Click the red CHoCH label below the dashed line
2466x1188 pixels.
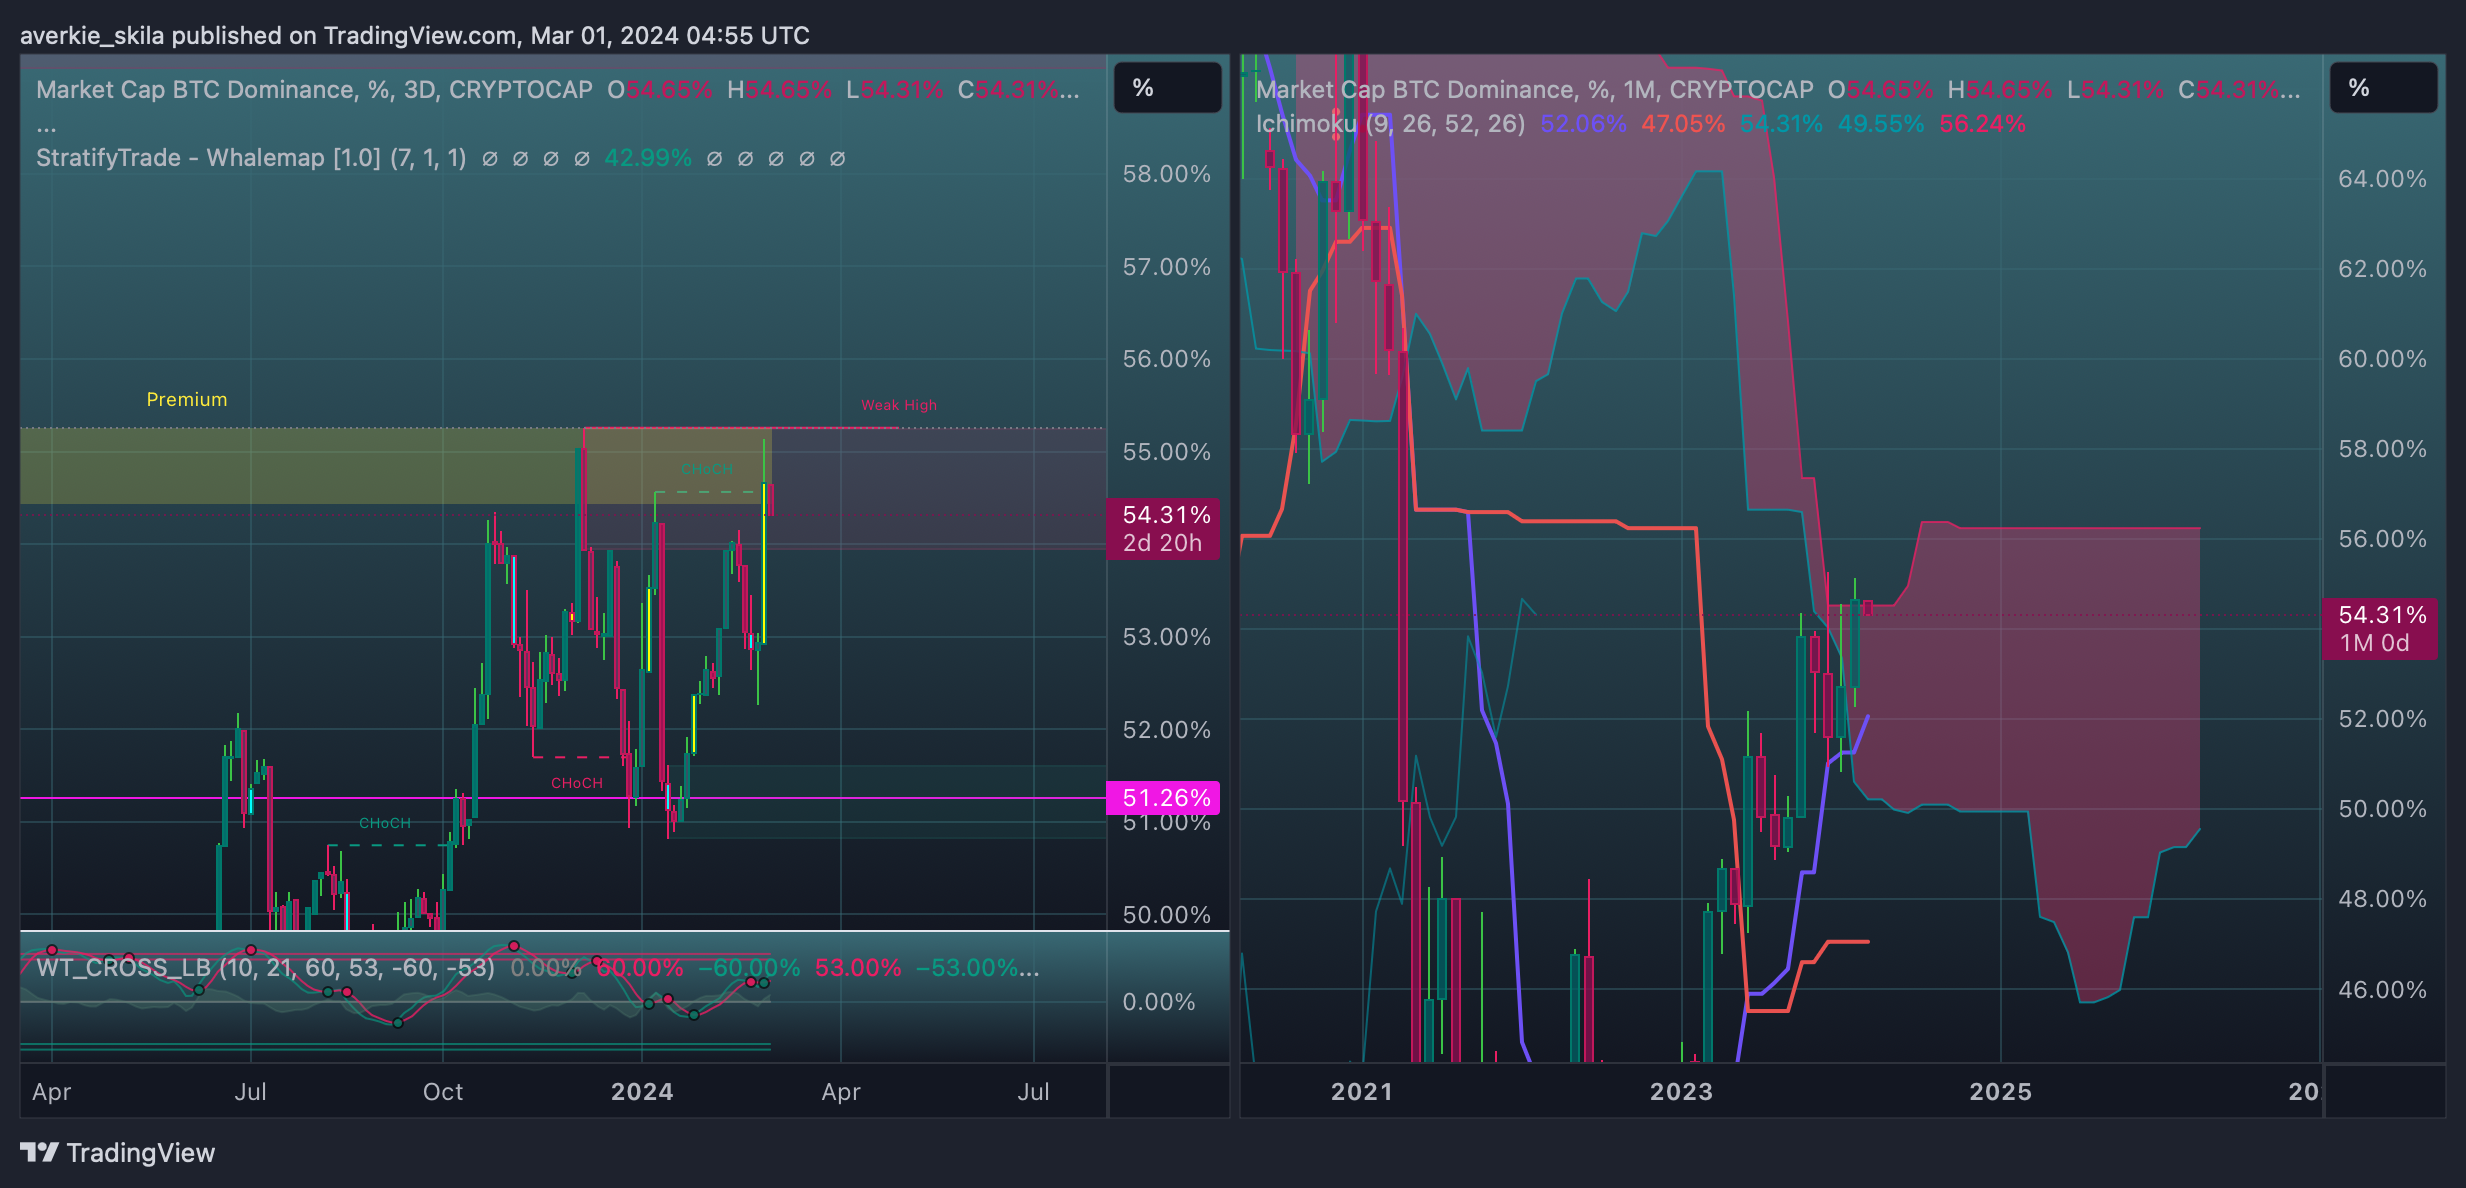[x=577, y=783]
